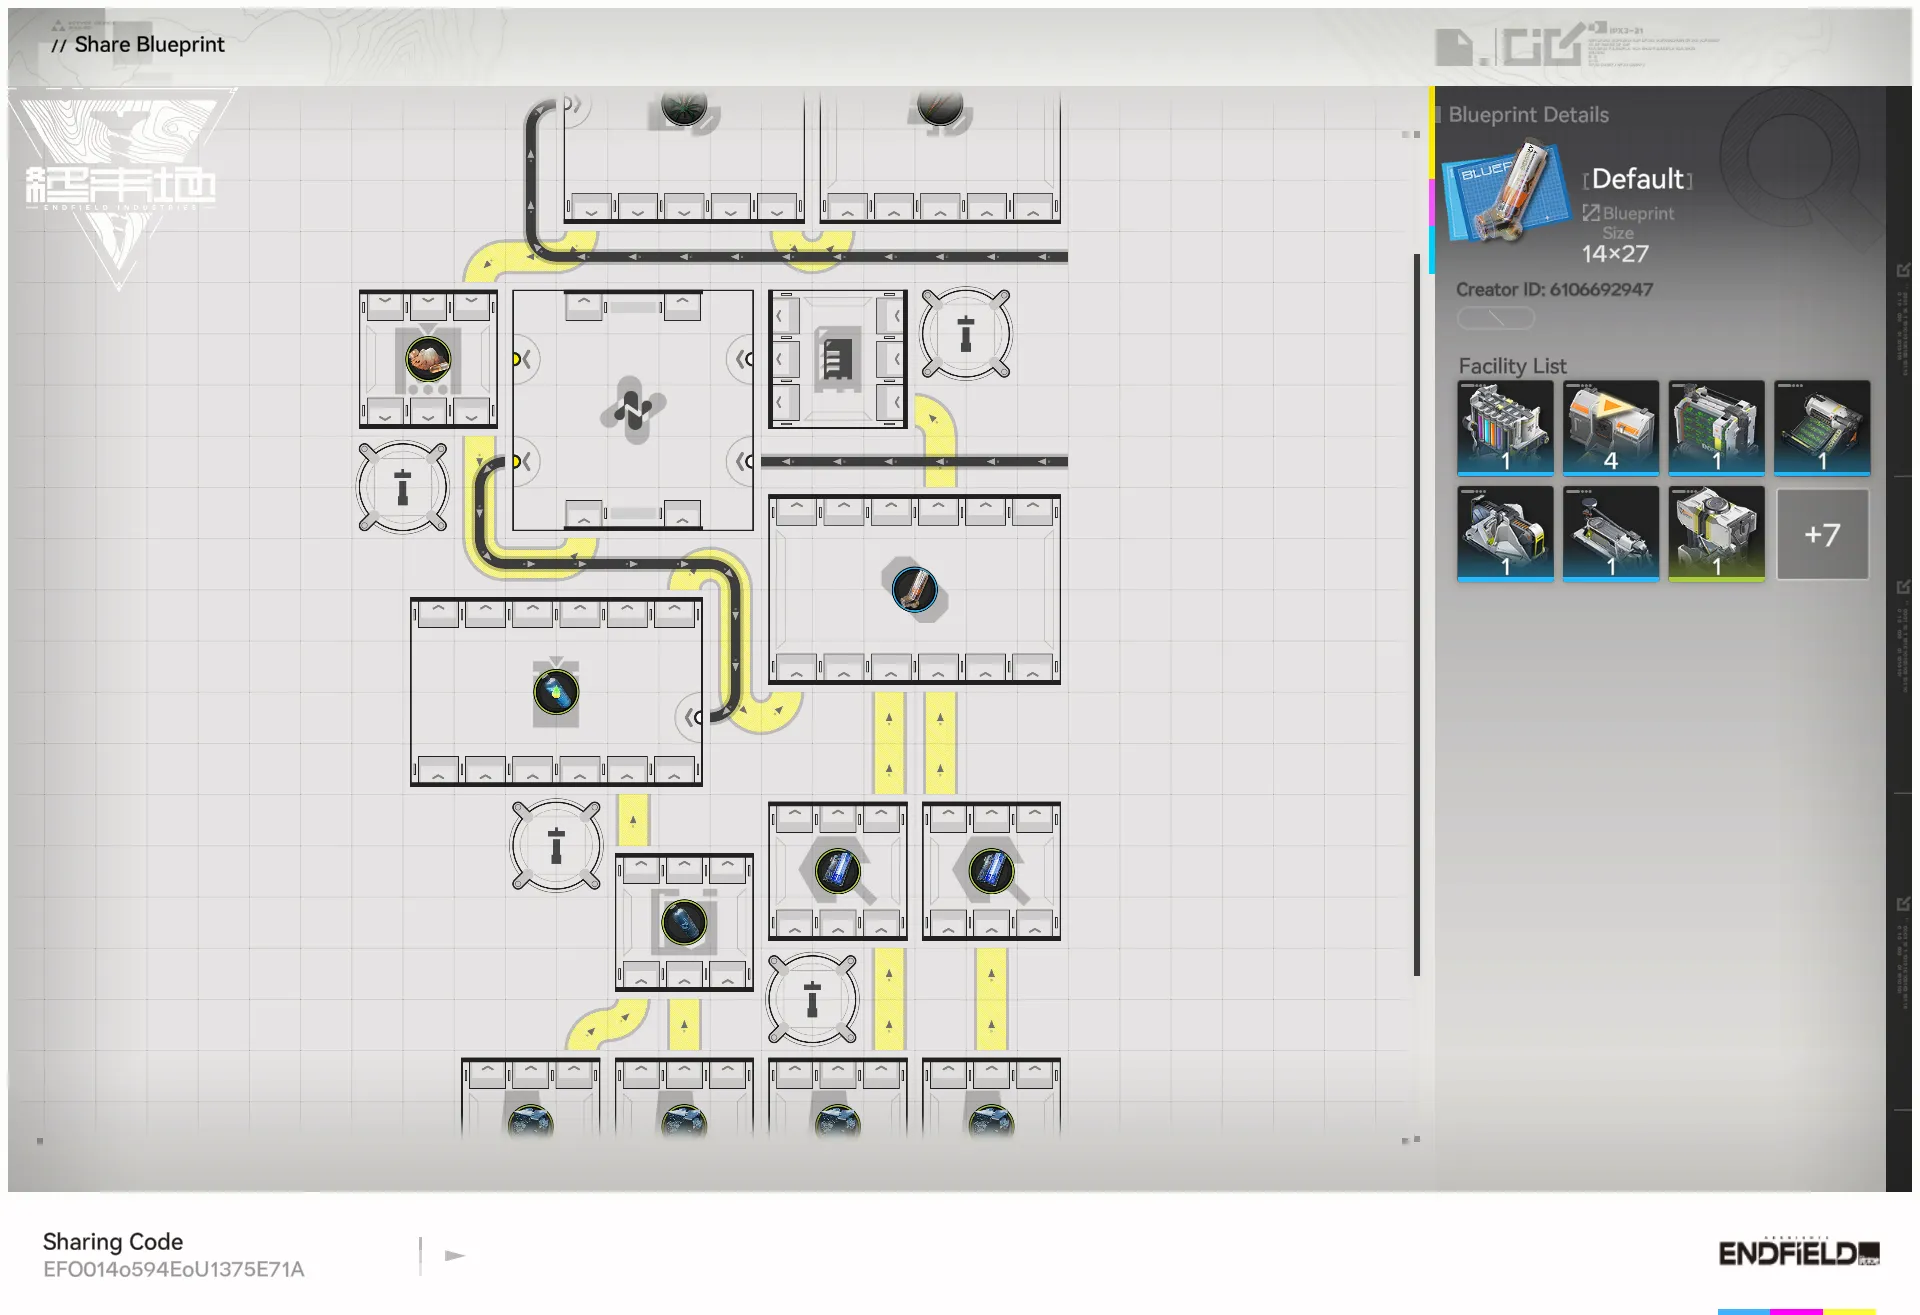Click the orange tube item icon

[x=914, y=589]
